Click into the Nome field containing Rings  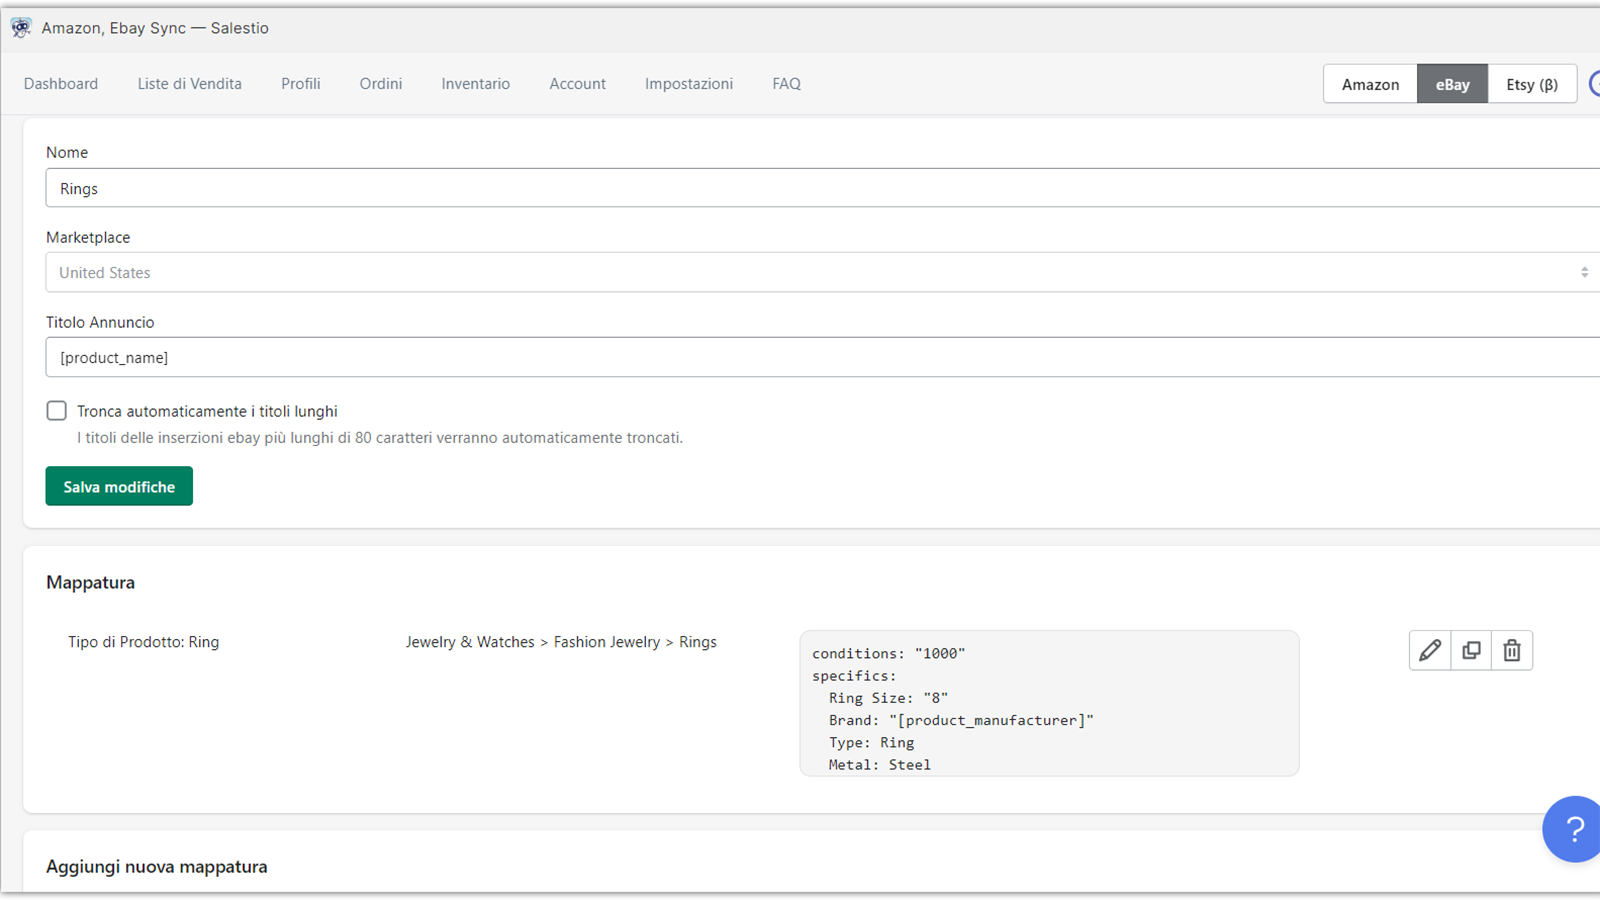[x=823, y=188]
